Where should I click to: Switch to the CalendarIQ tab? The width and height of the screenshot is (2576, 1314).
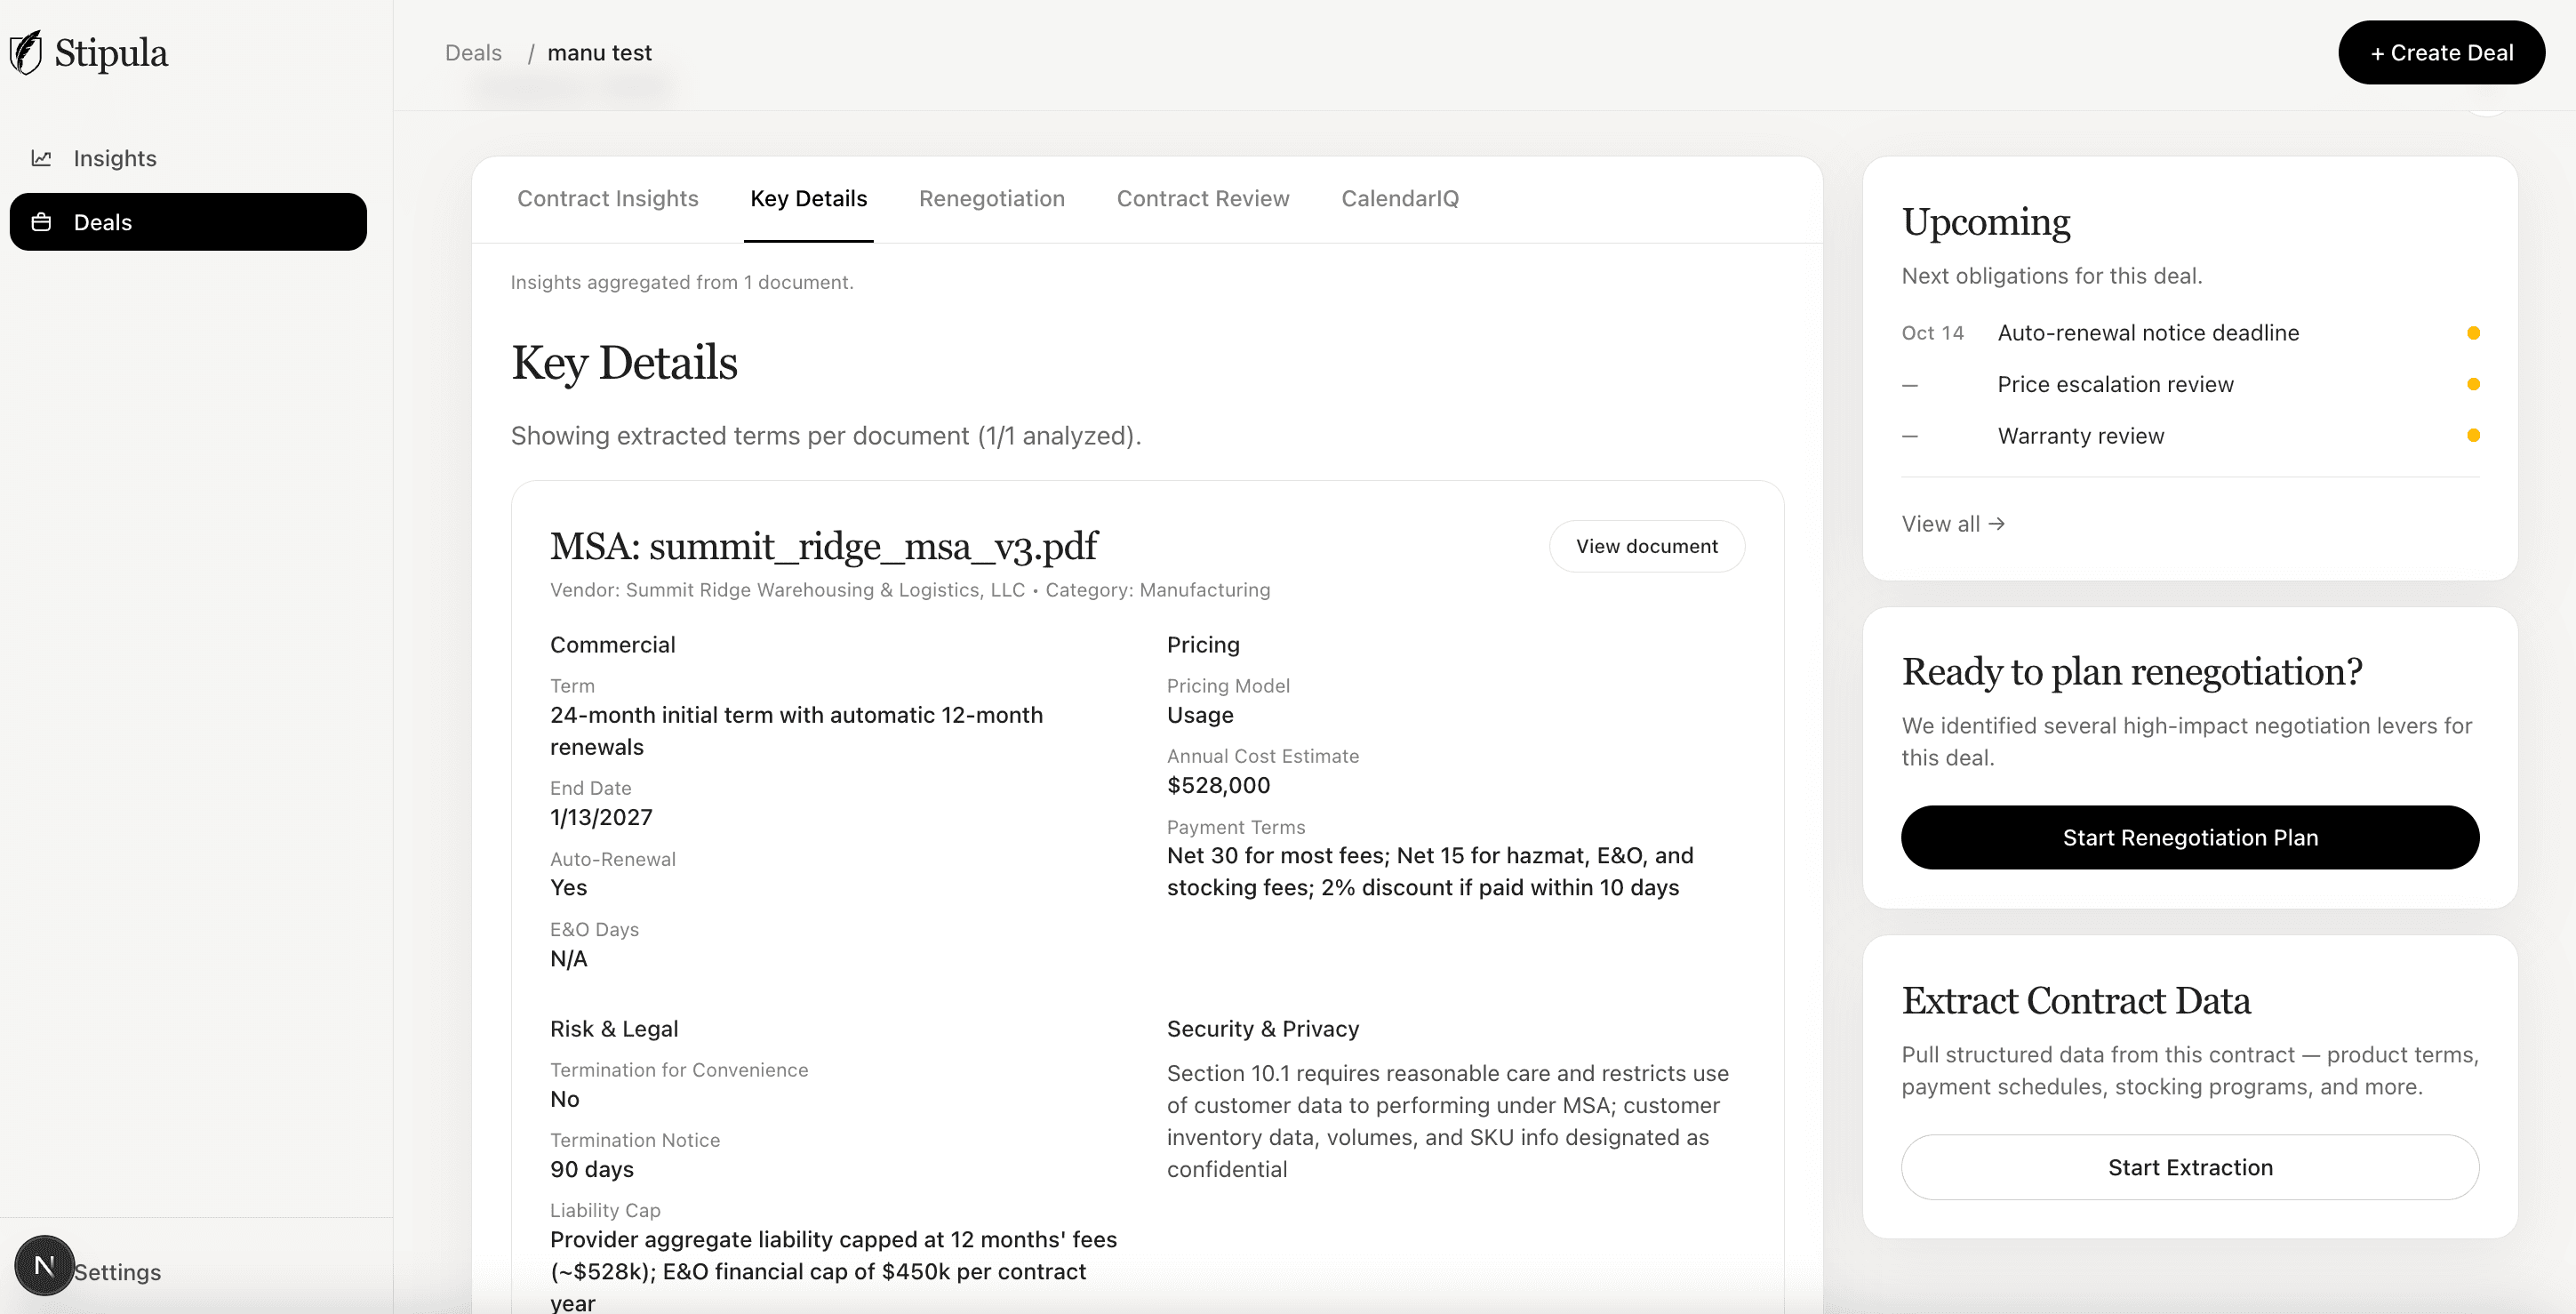click(x=1398, y=198)
